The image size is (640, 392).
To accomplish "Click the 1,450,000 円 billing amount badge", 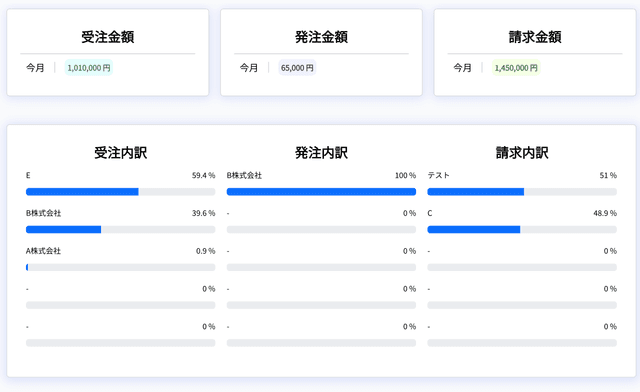I will (516, 68).
